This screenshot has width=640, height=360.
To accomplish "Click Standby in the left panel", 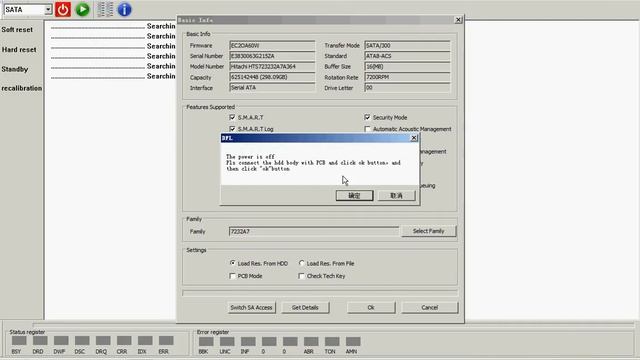I will point(15,69).
